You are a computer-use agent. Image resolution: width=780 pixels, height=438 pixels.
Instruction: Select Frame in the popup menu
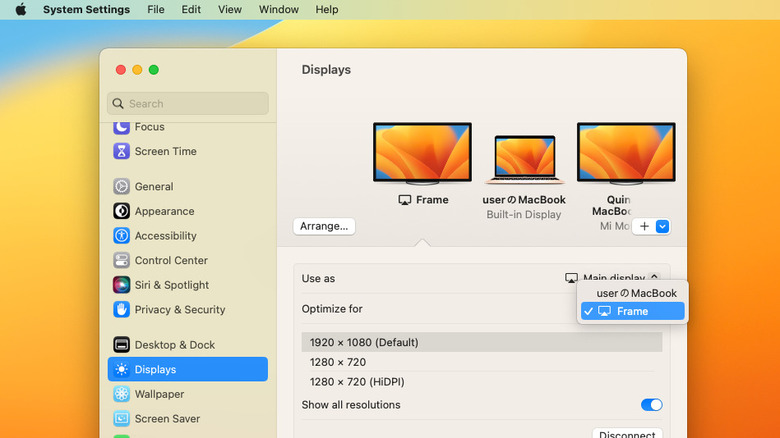(x=632, y=311)
